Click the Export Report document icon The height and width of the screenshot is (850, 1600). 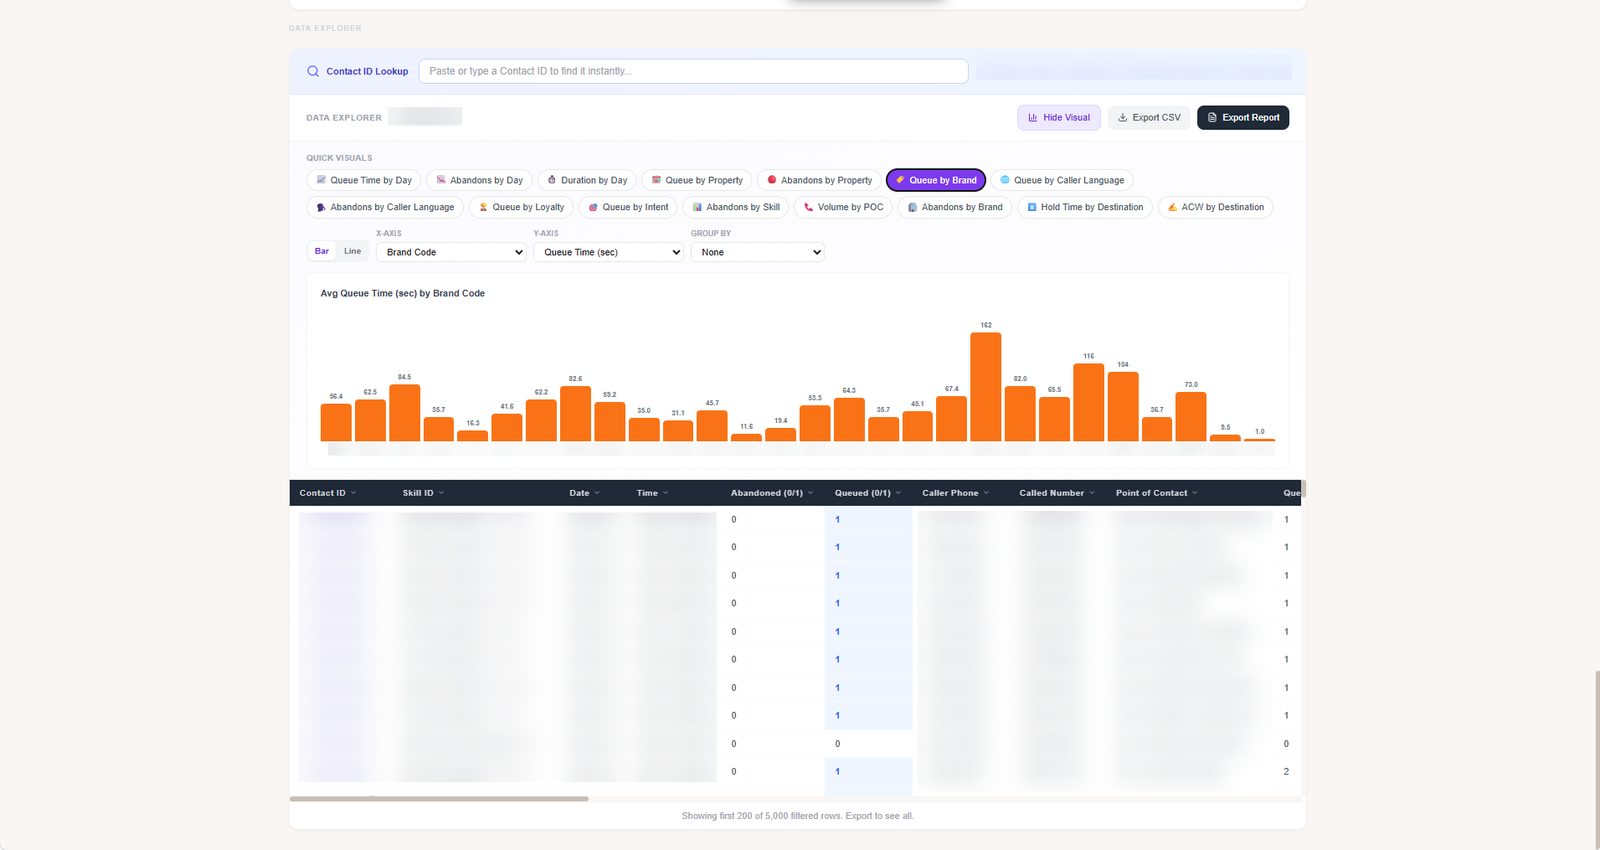point(1212,118)
